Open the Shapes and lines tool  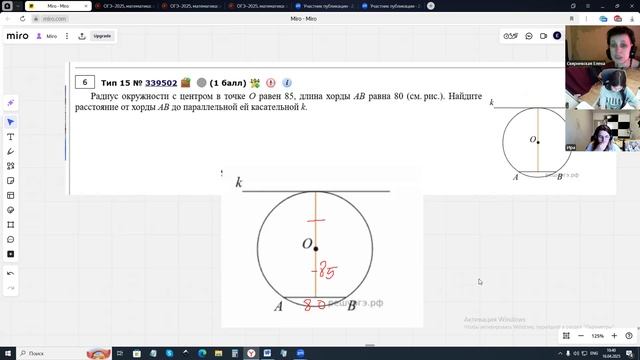(11, 166)
